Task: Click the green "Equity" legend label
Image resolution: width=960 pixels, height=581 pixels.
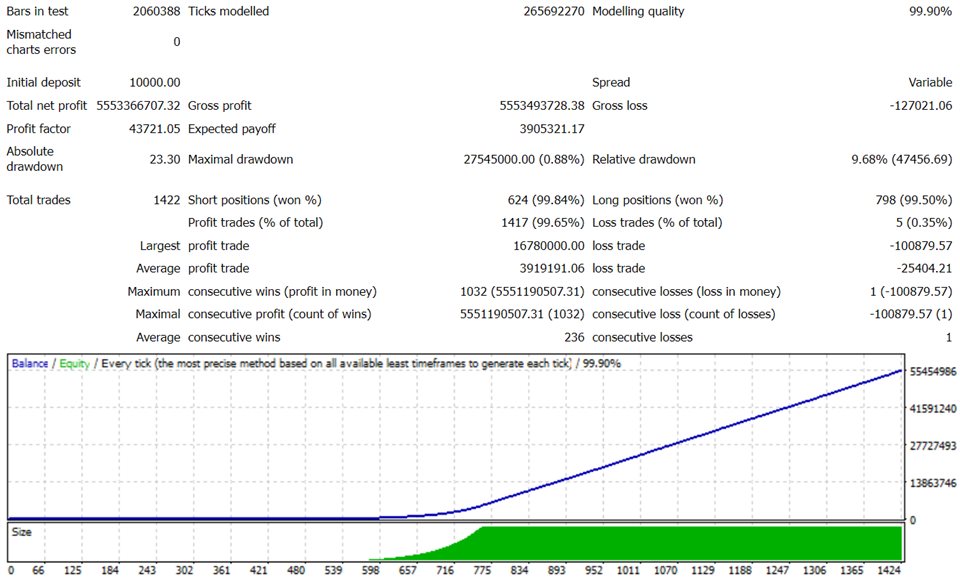Action: (x=75, y=363)
